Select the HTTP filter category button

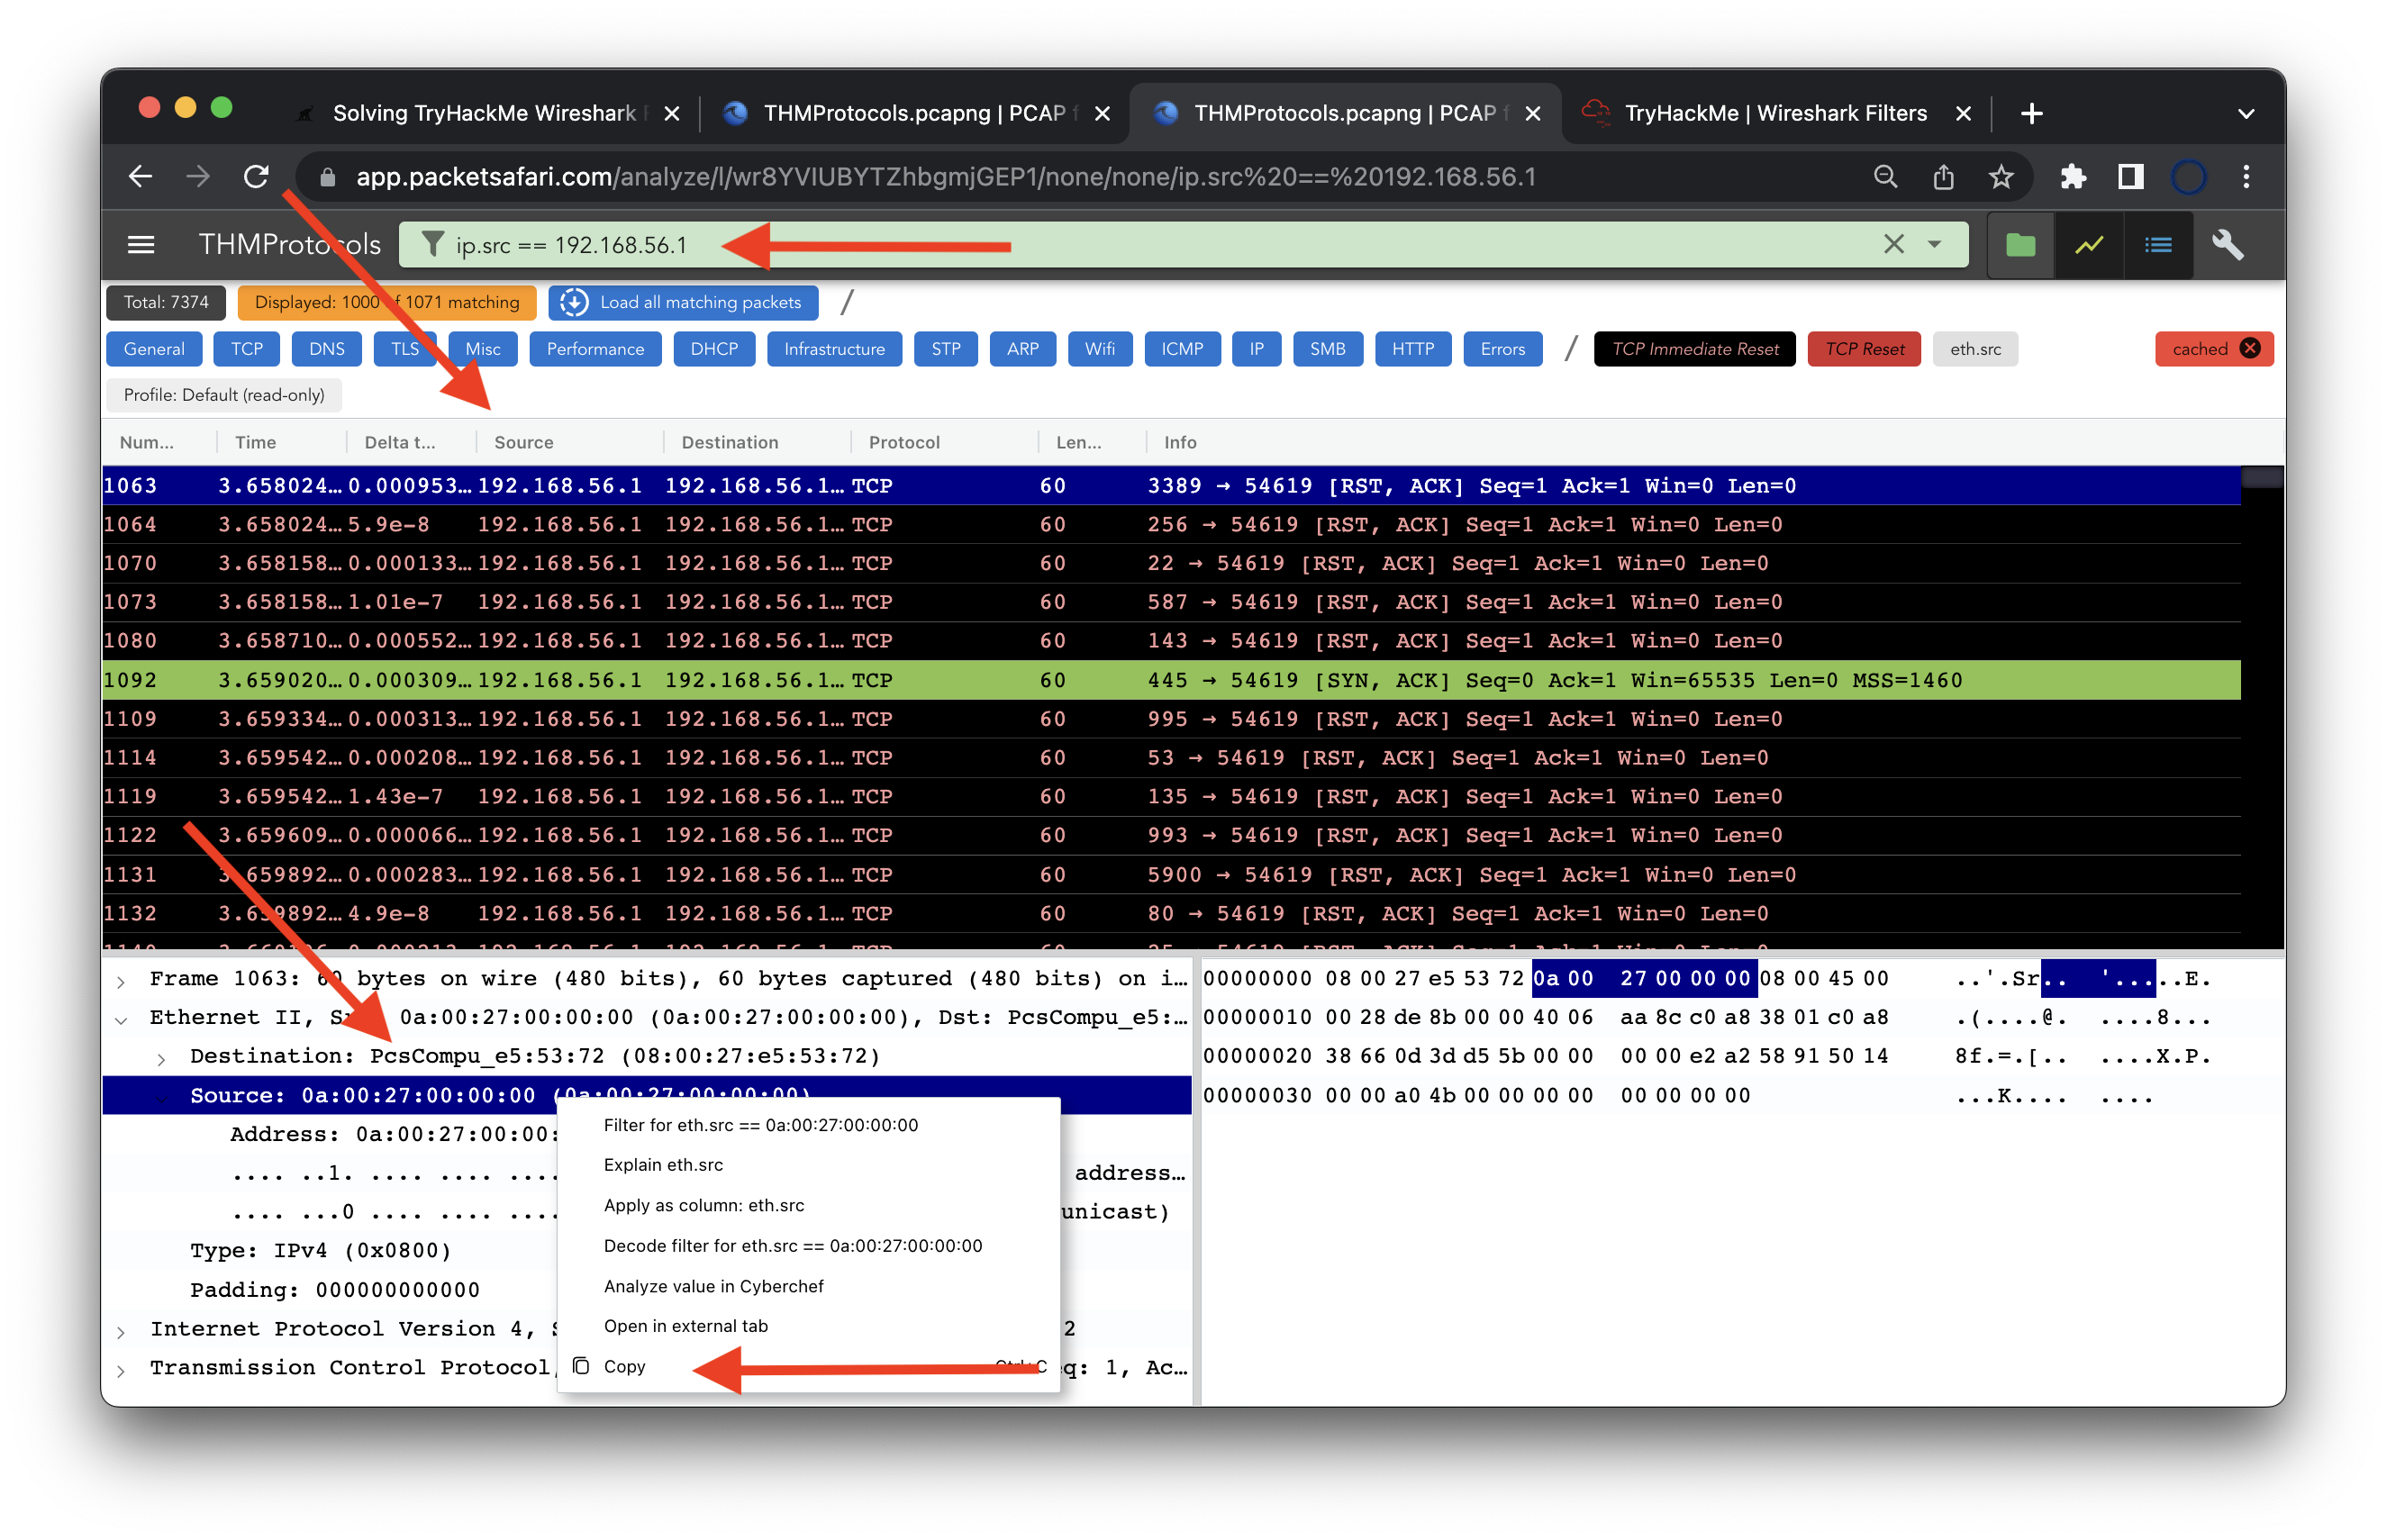point(1412,349)
